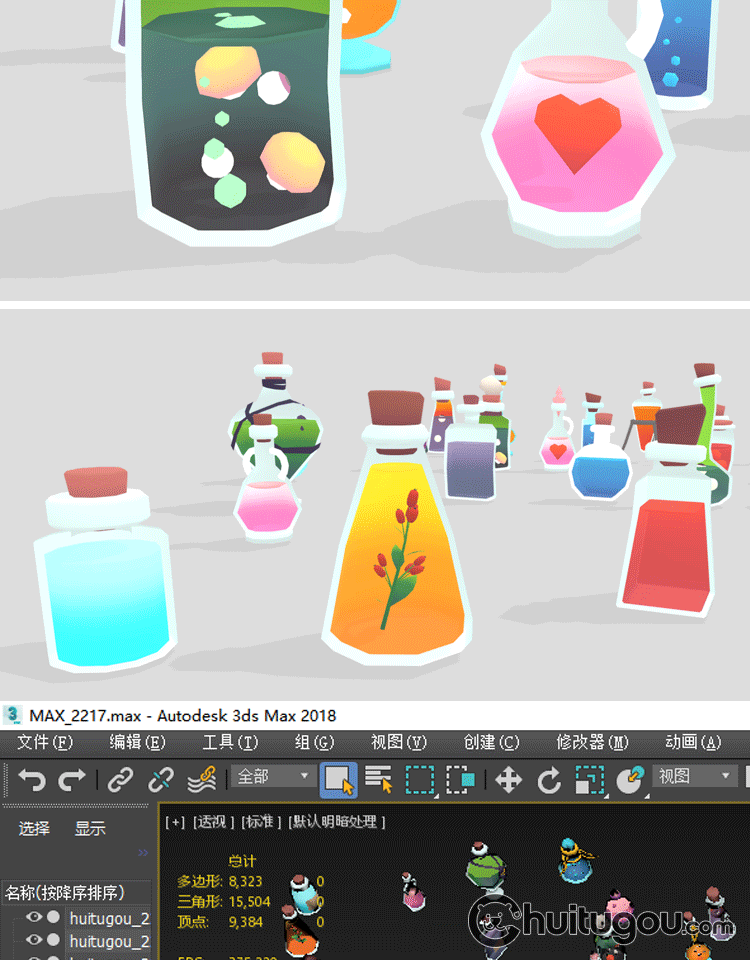Select the Select and Link tool
This screenshot has width=750, height=960.
[120, 779]
